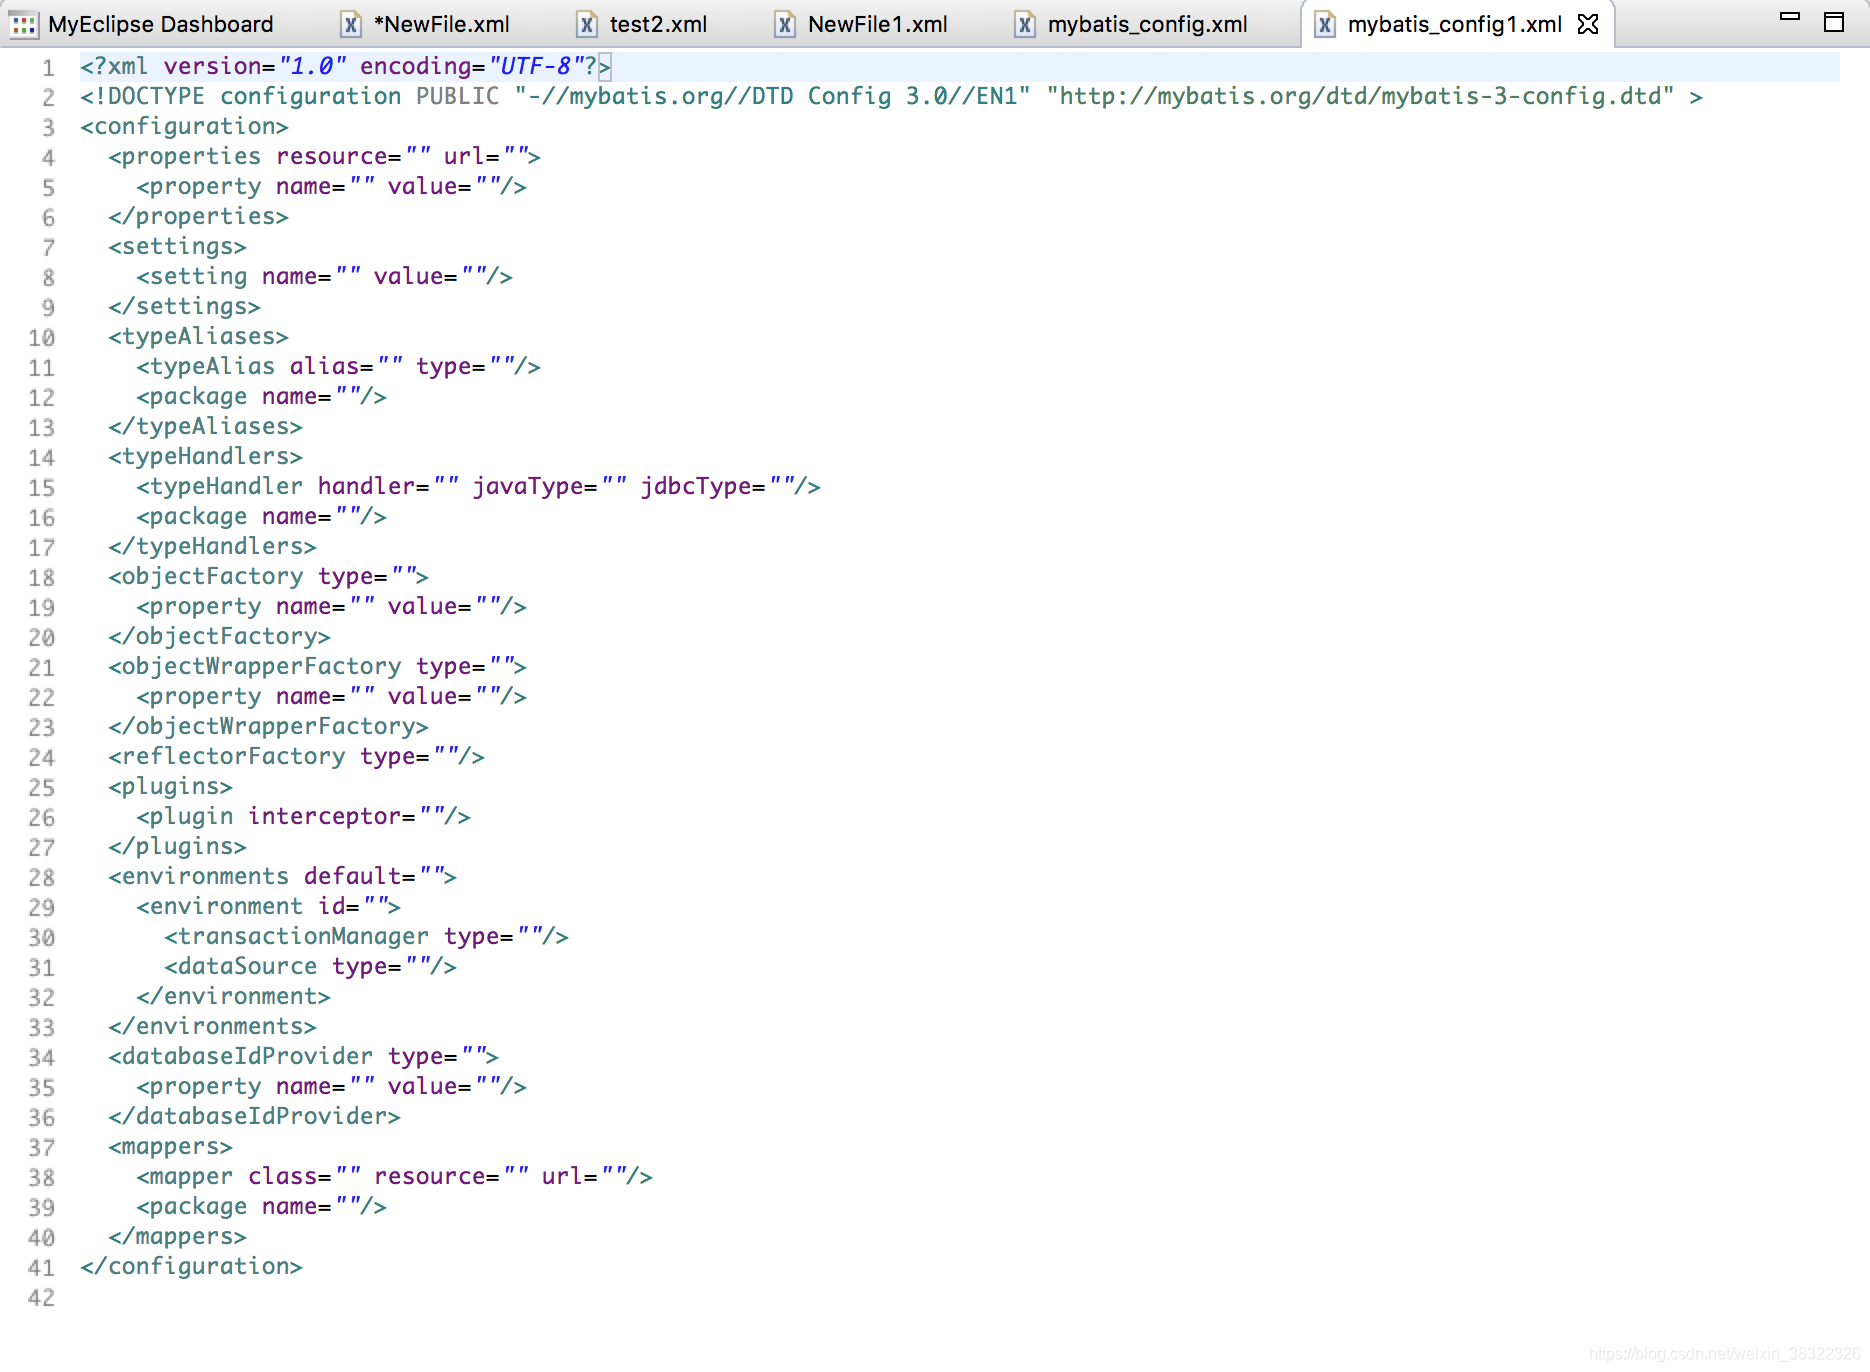Click the <mapper class resource url> line
Viewport: 1870px width, 1372px height.
click(x=394, y=1177)
